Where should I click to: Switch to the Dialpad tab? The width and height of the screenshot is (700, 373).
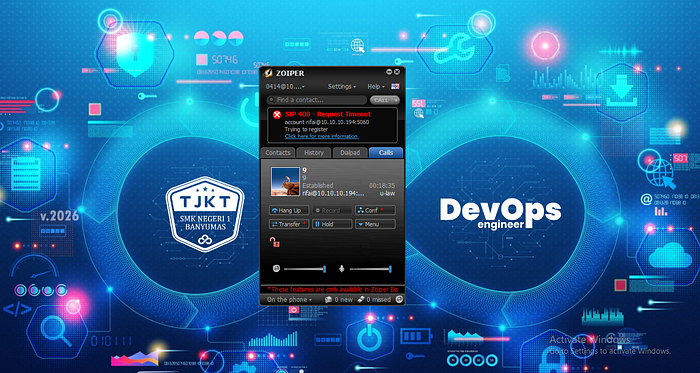(350, 153)
